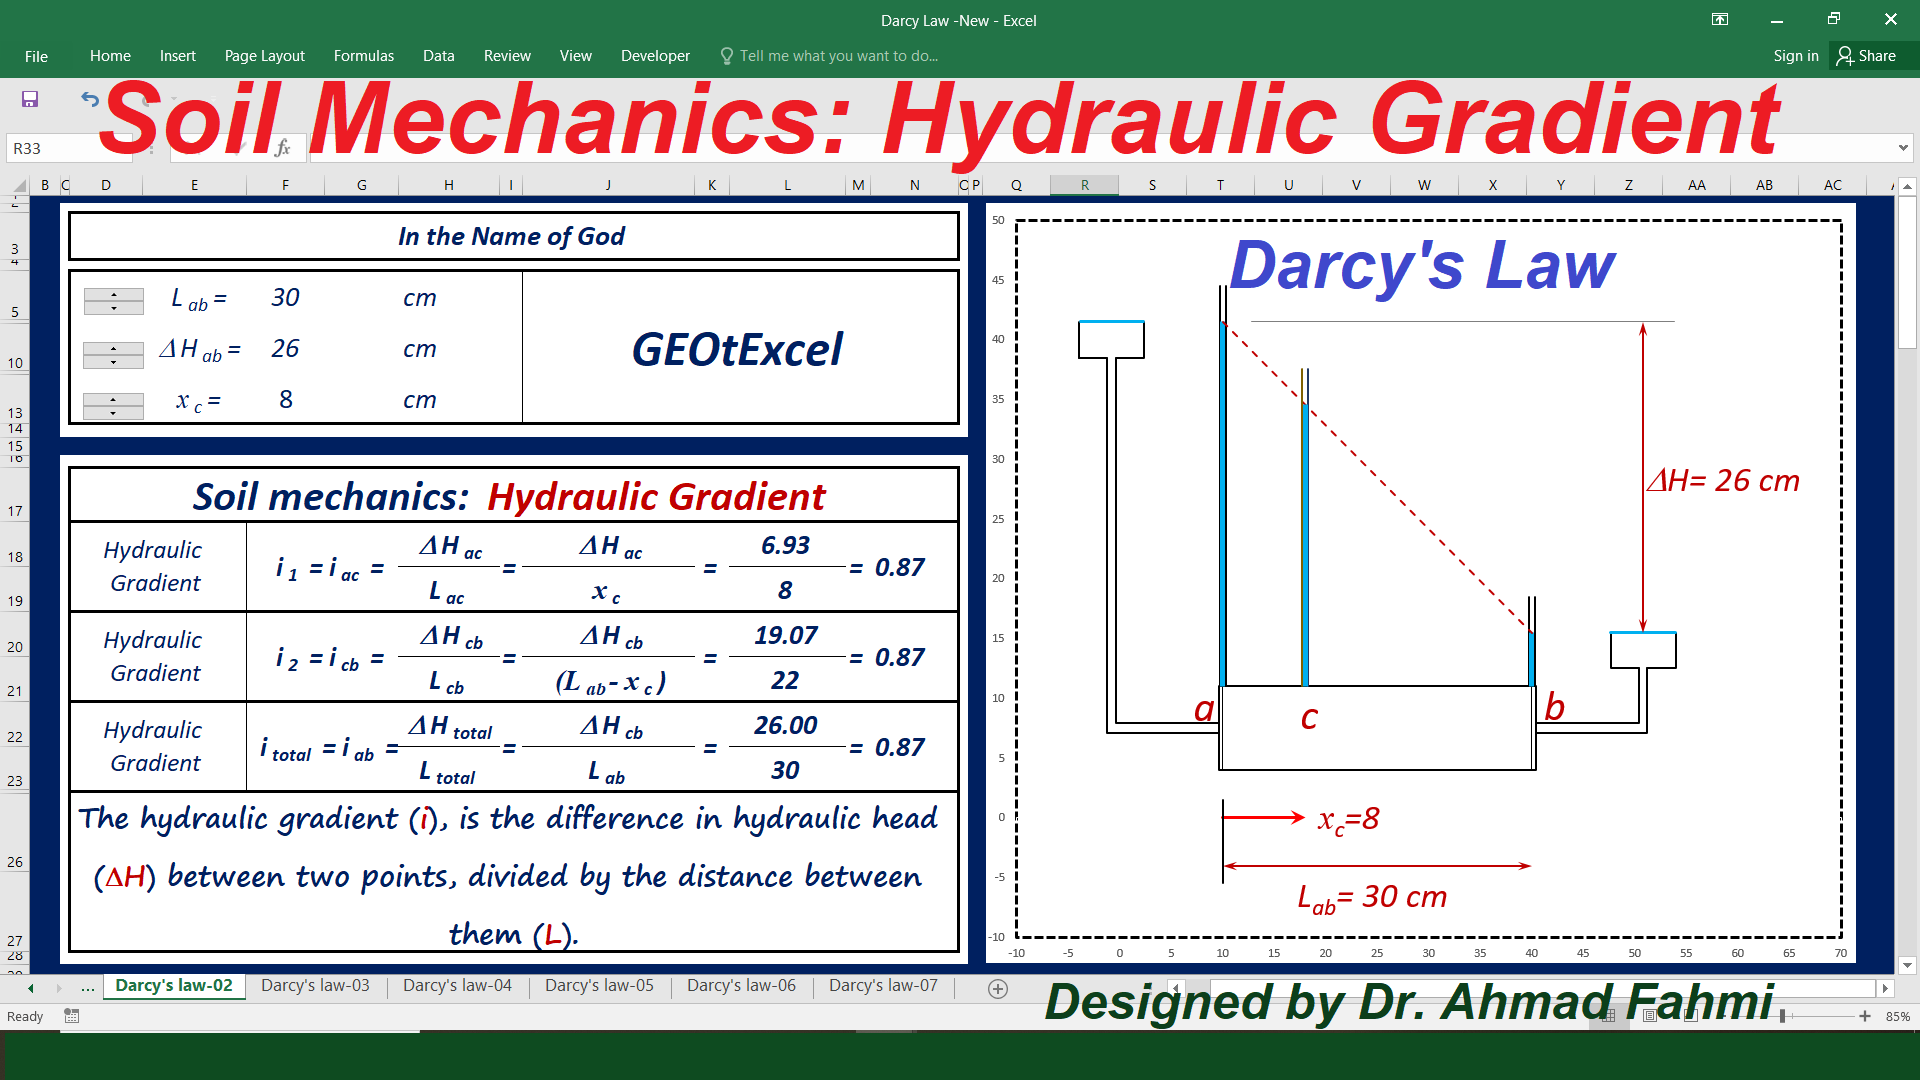Switch to Darcy's law-04 sheet tab
The height and width of the screenshot is (1080, 1920).
[x=457, y=986]
